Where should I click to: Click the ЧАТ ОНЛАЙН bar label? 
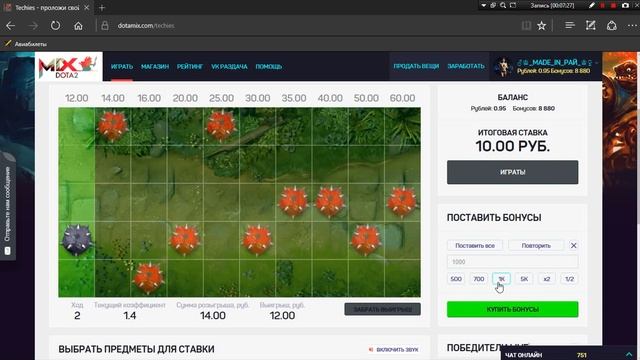tap(523, 355)
